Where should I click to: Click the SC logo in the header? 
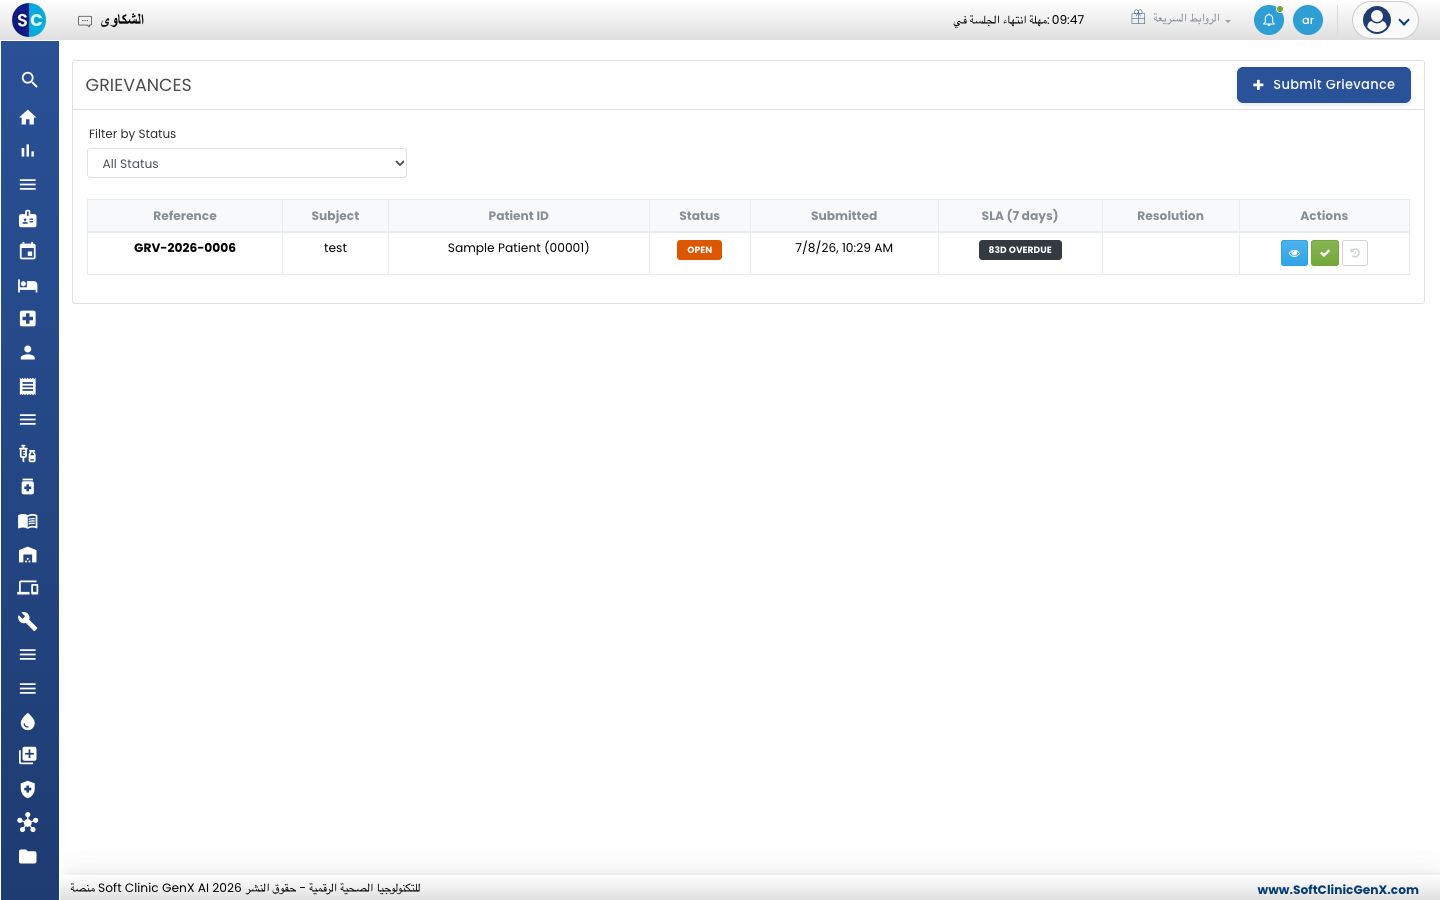tap(29, 20)
